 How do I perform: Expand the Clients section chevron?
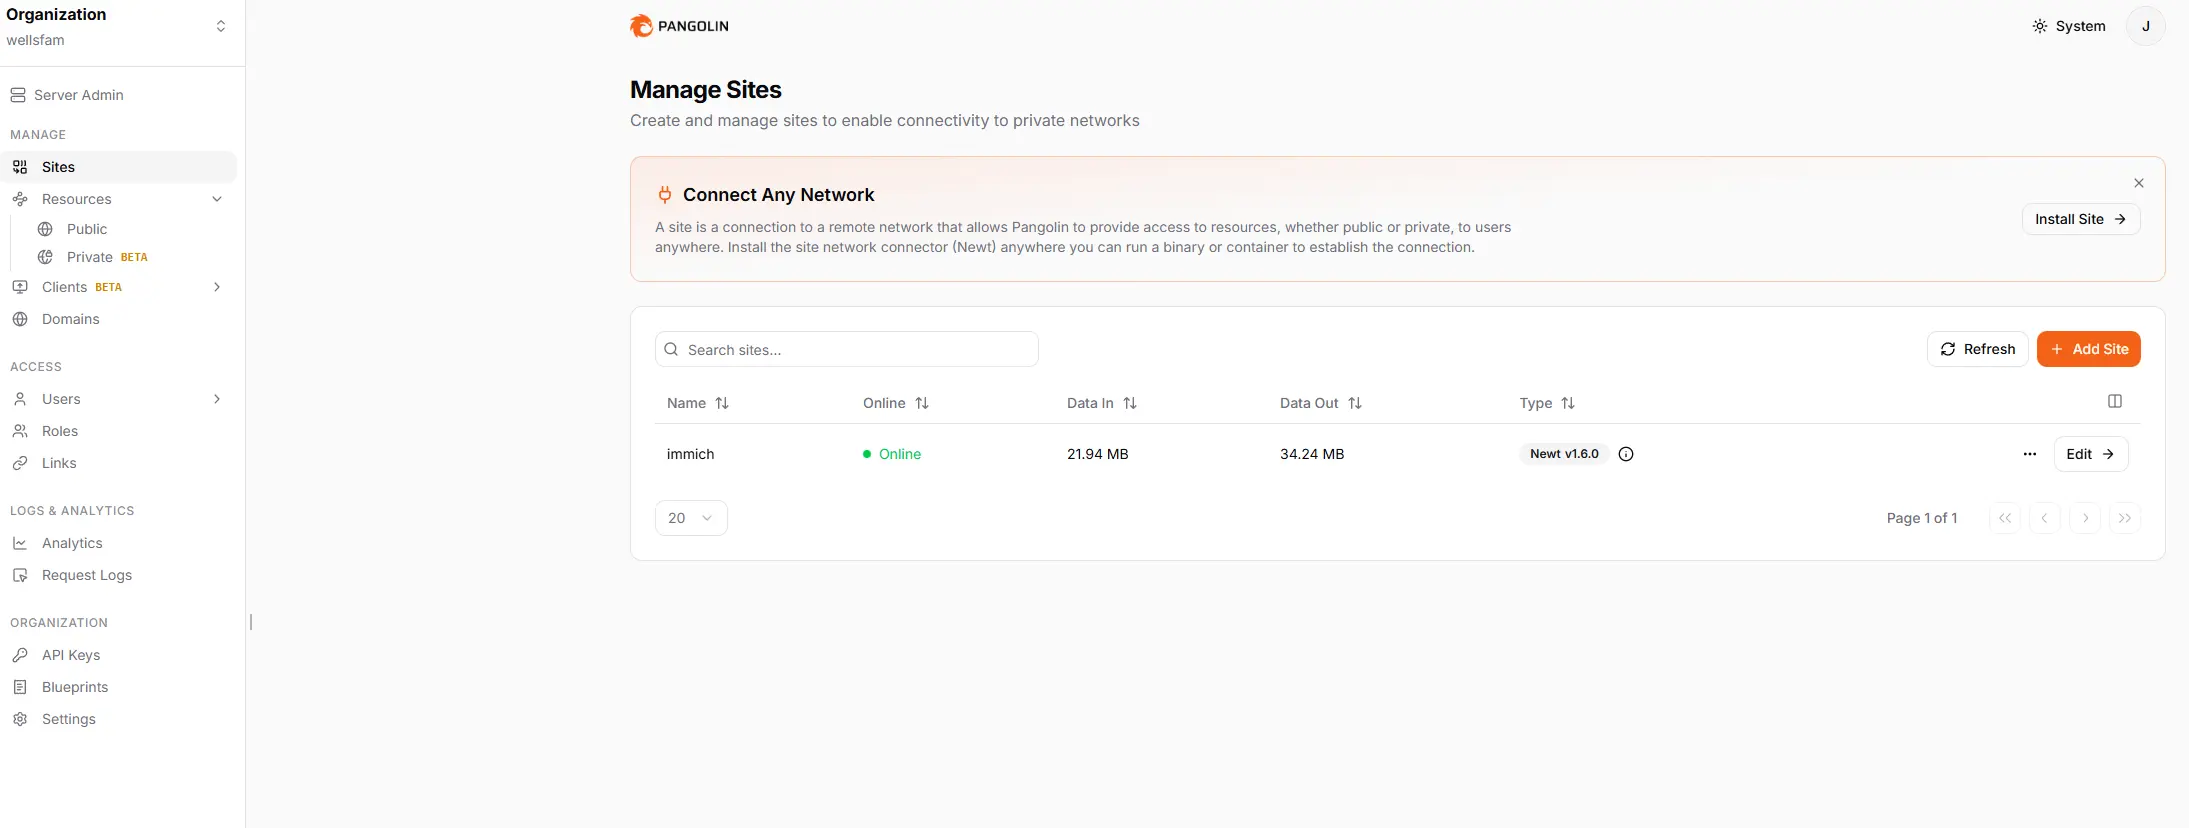(x=217, y=287)
